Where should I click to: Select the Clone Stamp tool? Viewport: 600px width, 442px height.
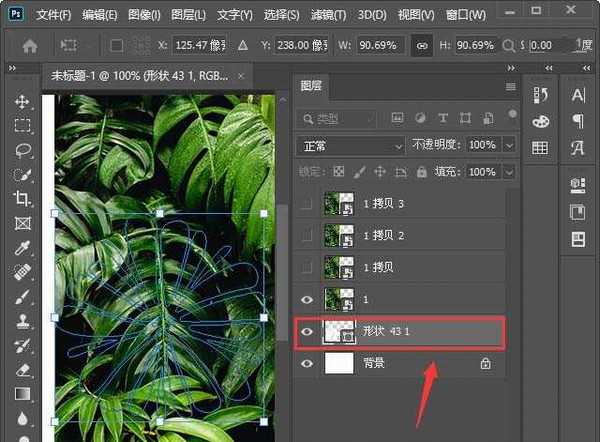22,321
